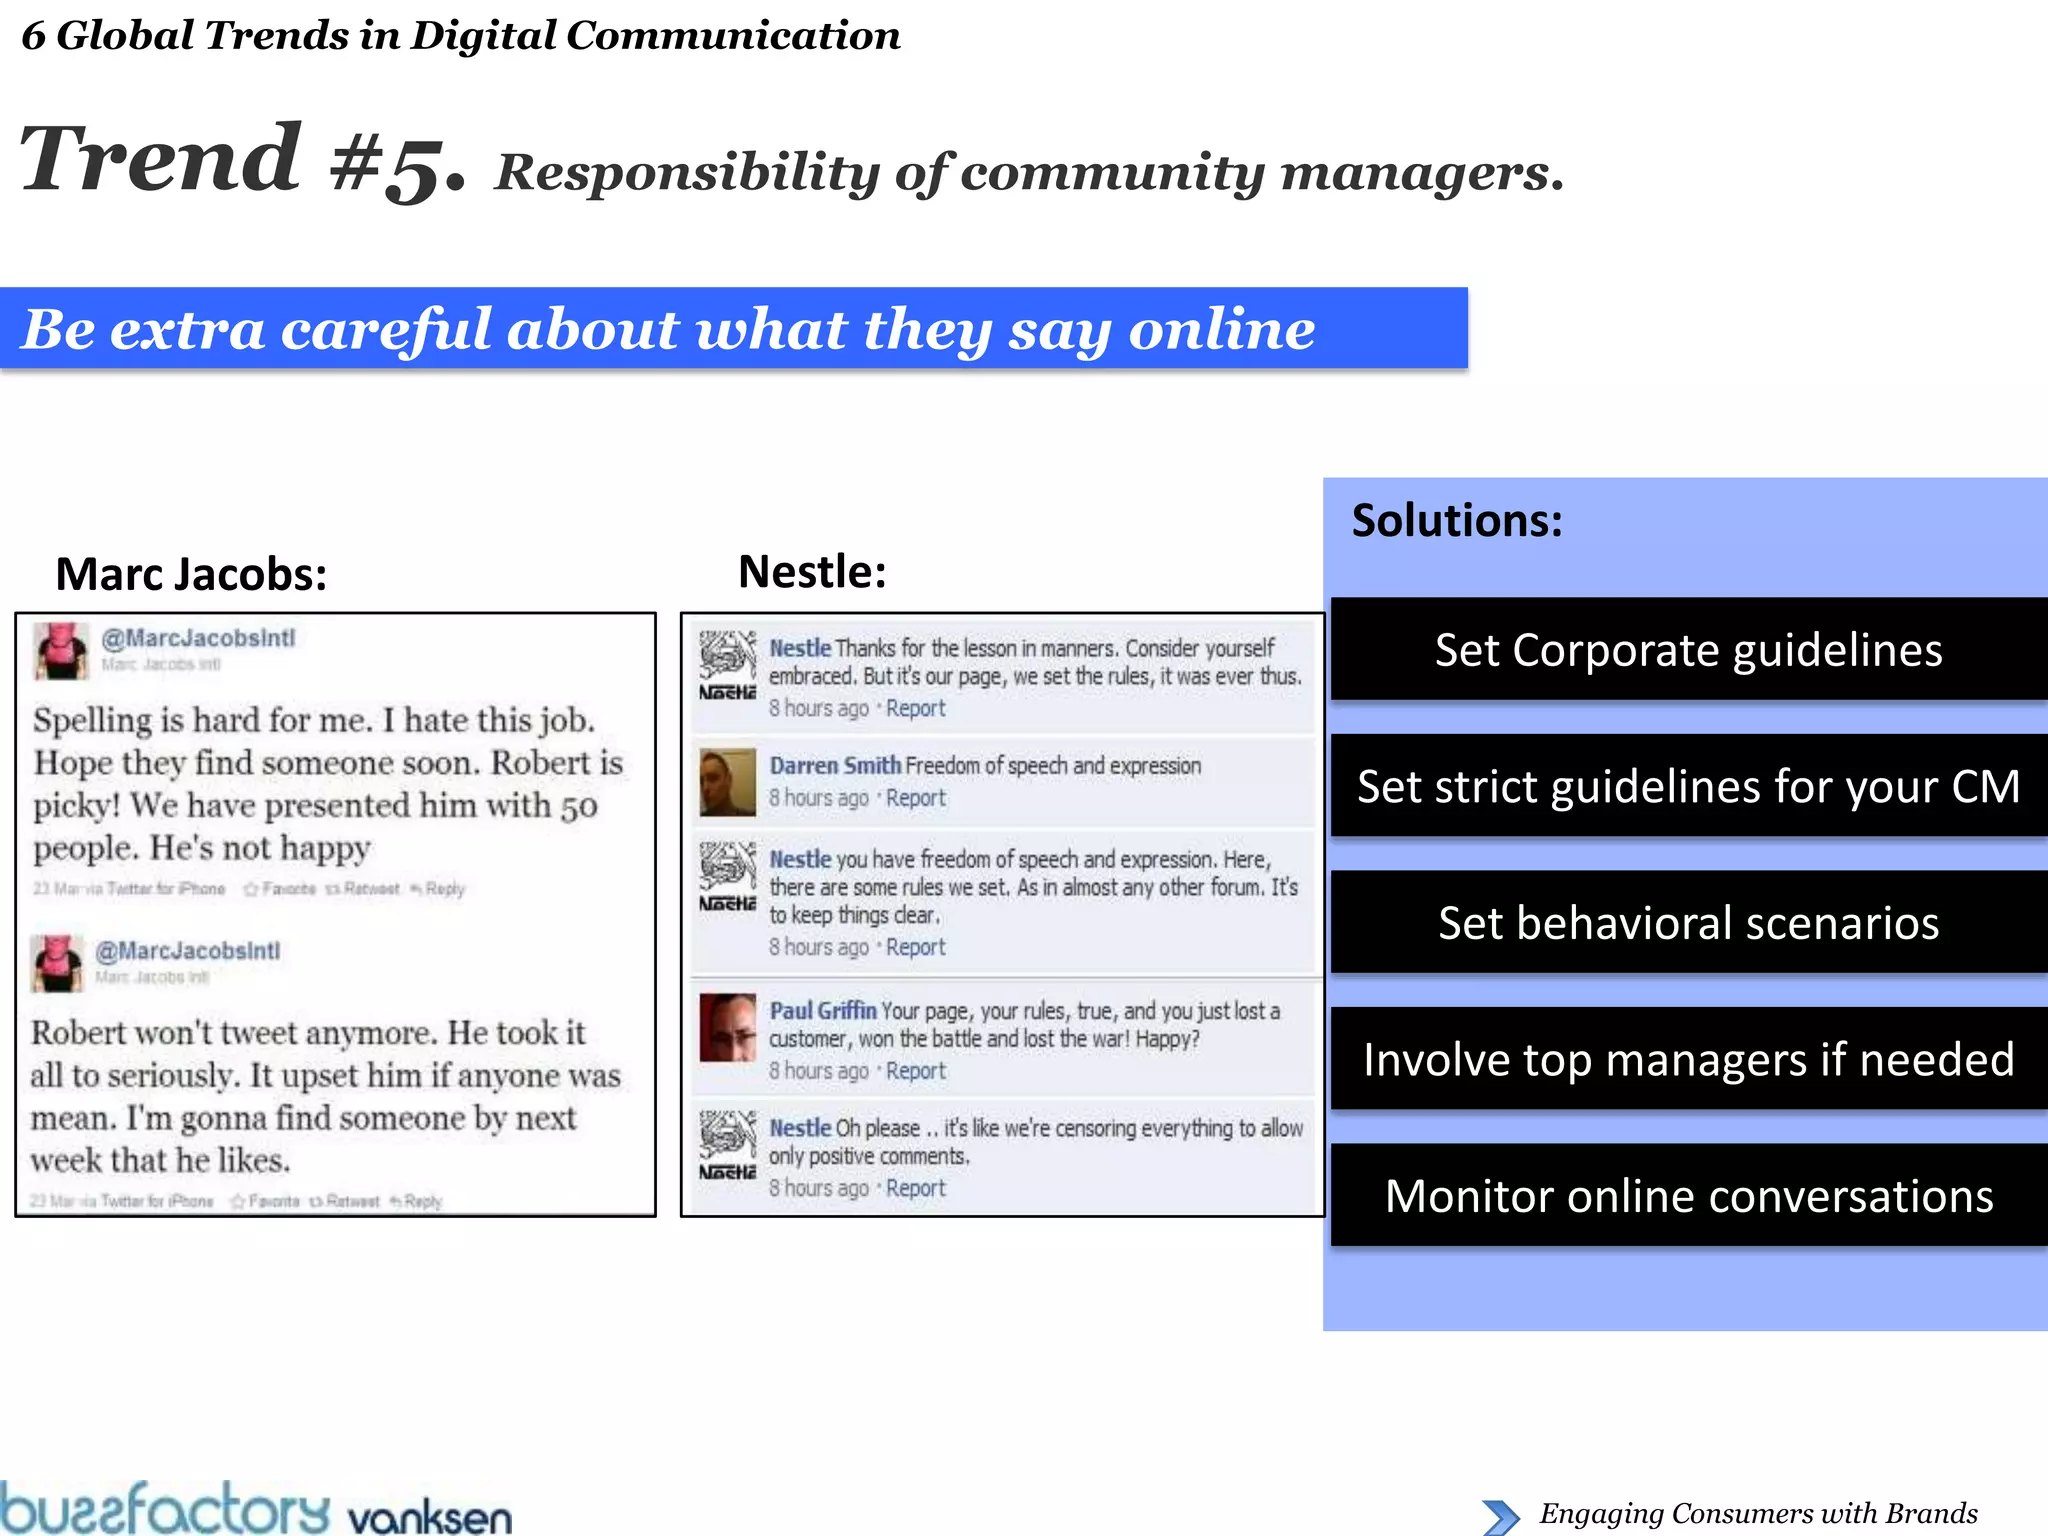The image size is (2048, 1536).
Task: Select 'Set strict guidelines for your CM' box
Action: pyautogui.click(x=1689, y=786)
